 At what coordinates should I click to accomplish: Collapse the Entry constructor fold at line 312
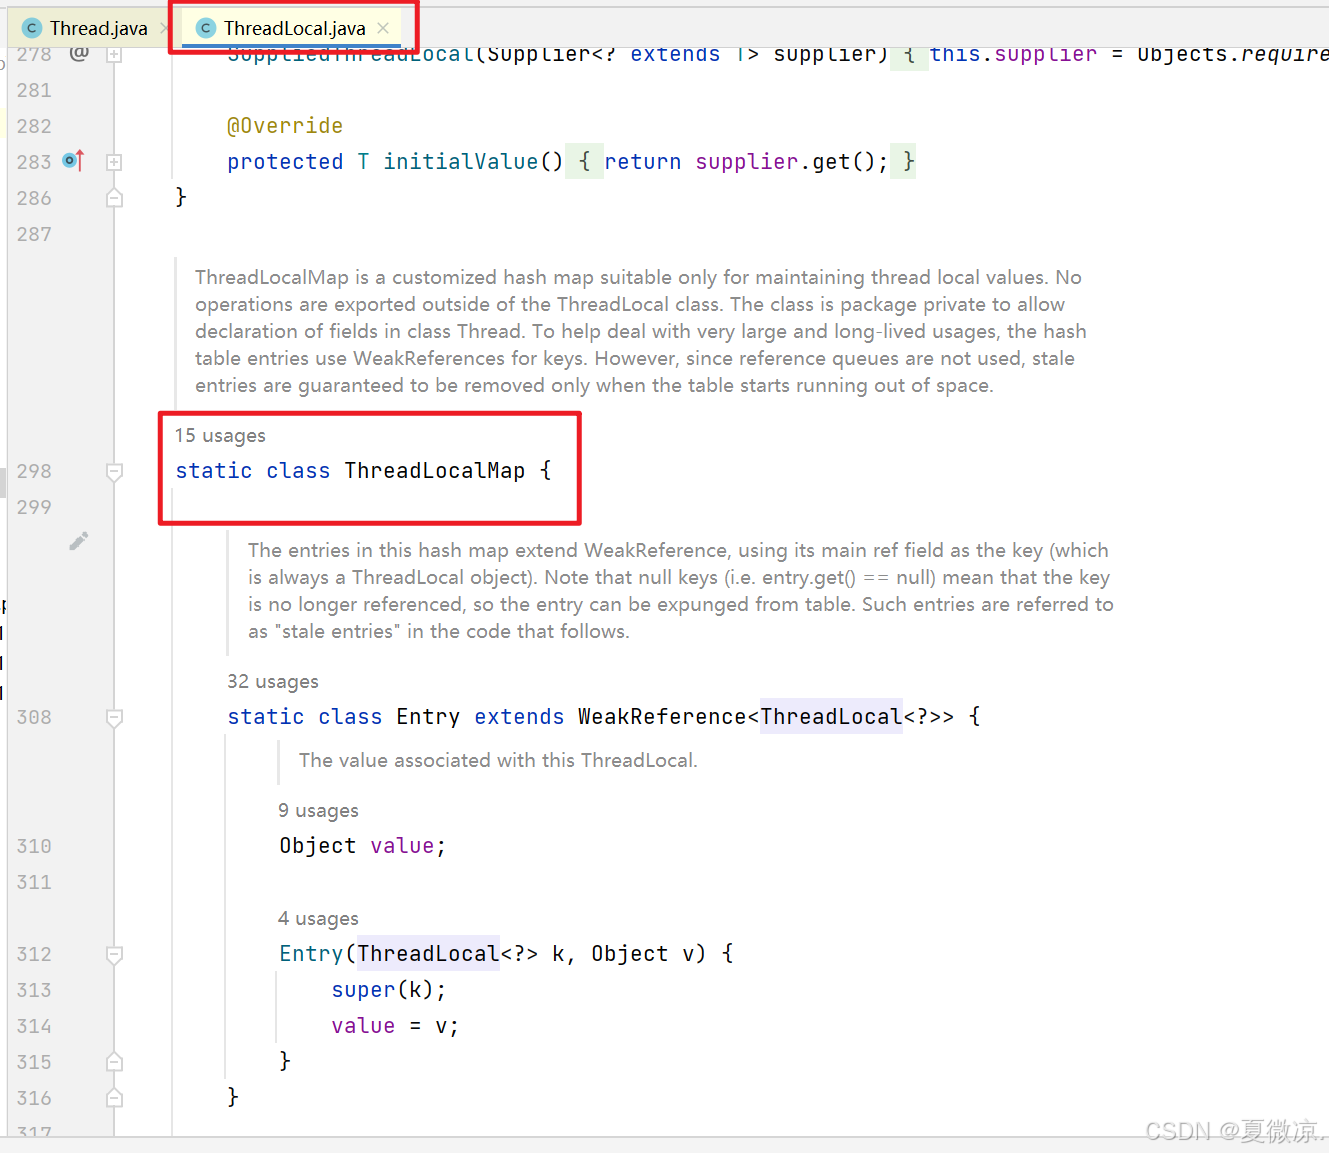point(113,954)
